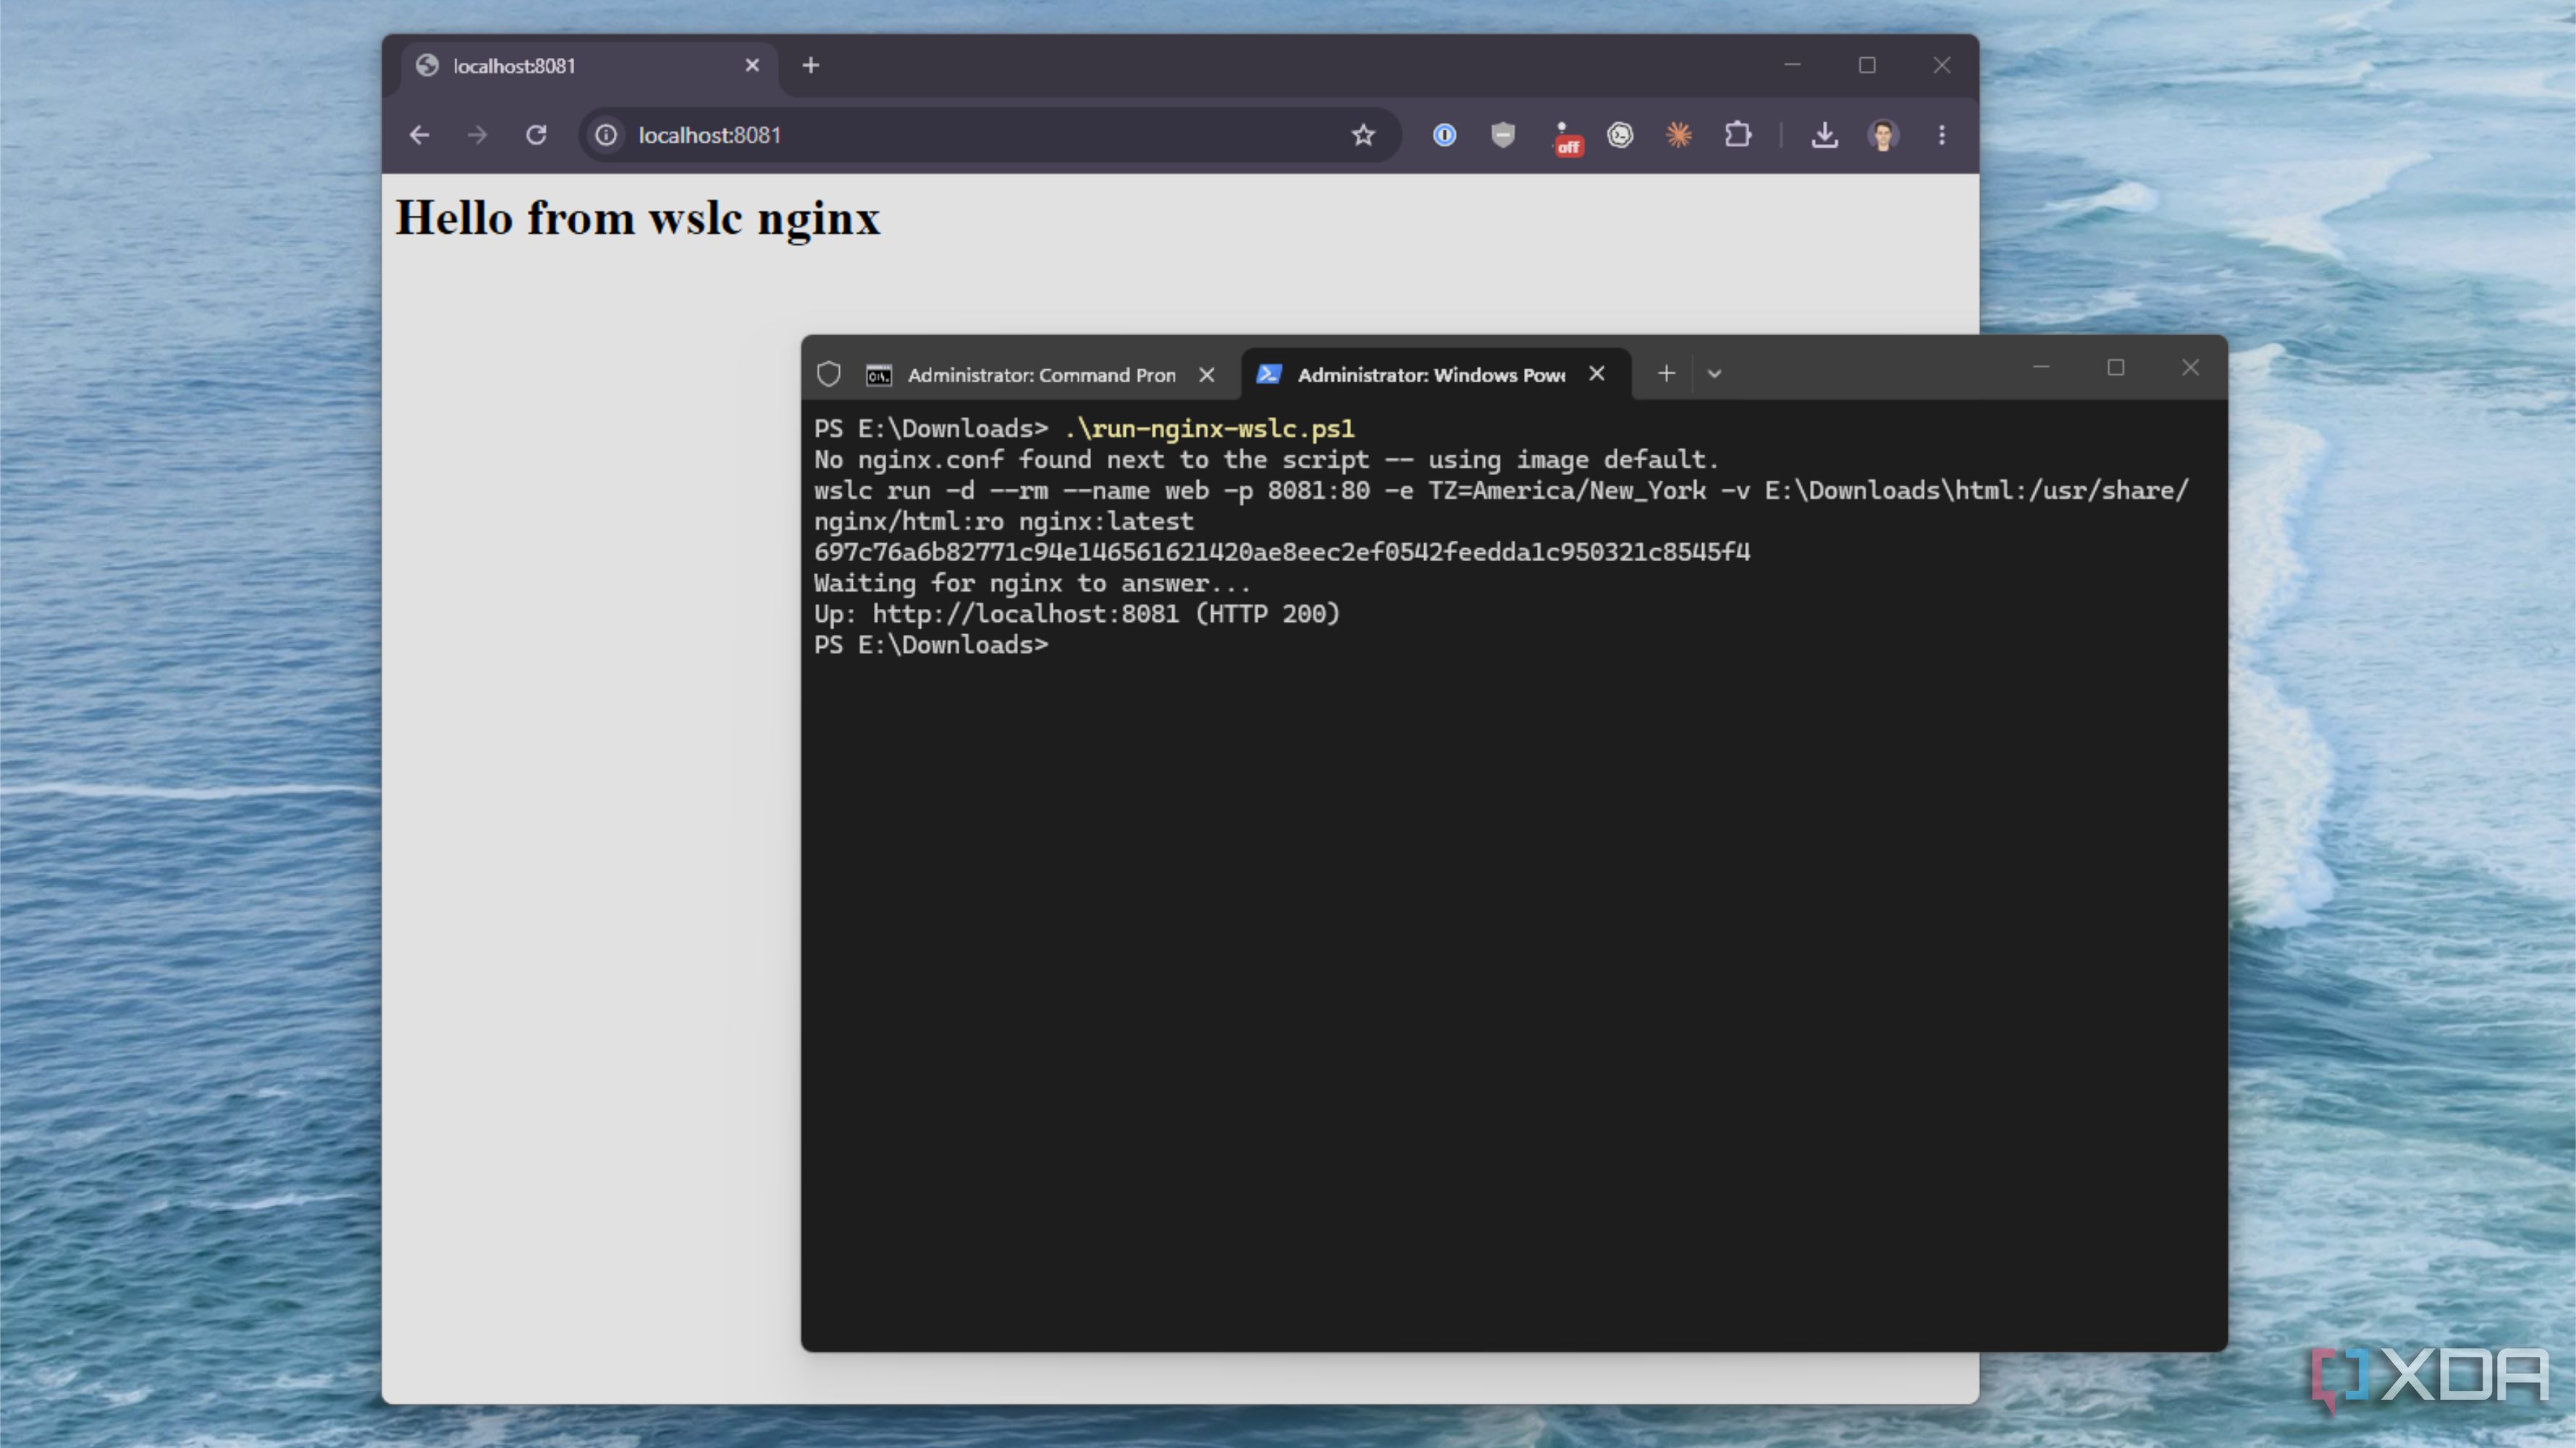Click the '.\run-nginx-wslc.ps1' command text

click(x=1210, y=429)
